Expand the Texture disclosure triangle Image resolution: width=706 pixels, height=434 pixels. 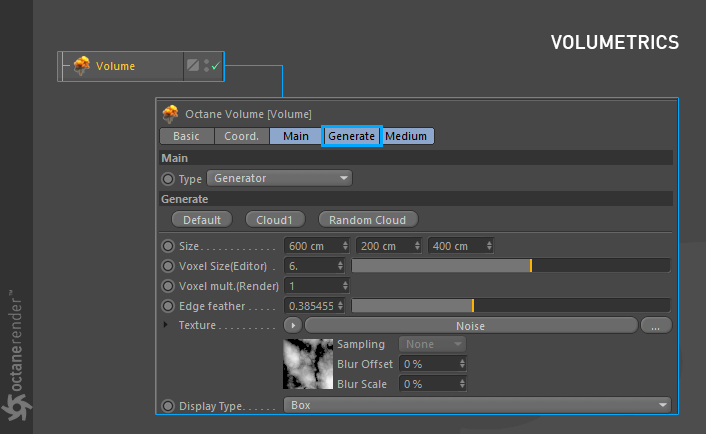pyautogui.click(x=166, y=325)
